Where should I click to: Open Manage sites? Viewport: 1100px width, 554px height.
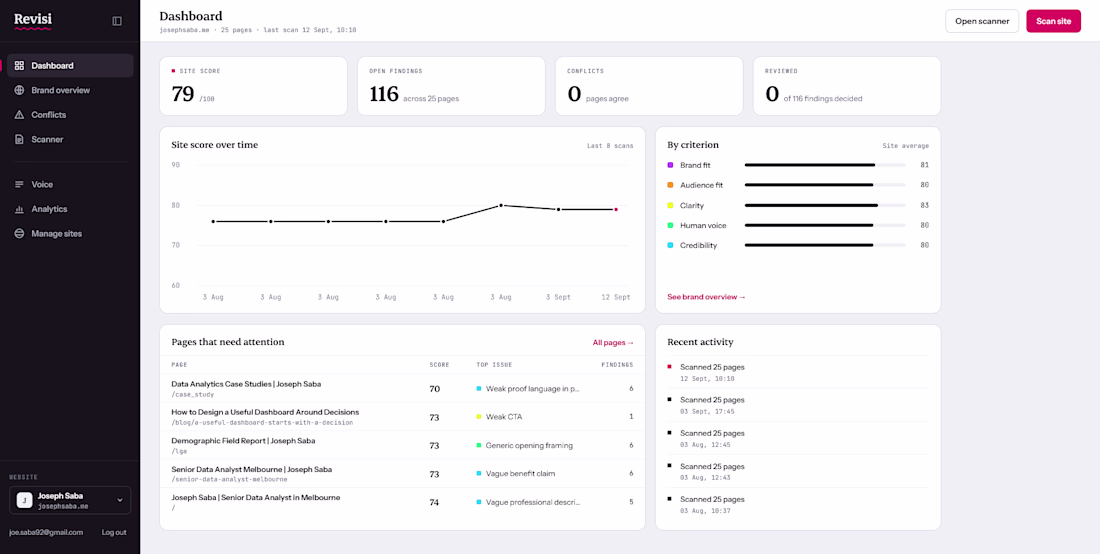tap(70, 234)
